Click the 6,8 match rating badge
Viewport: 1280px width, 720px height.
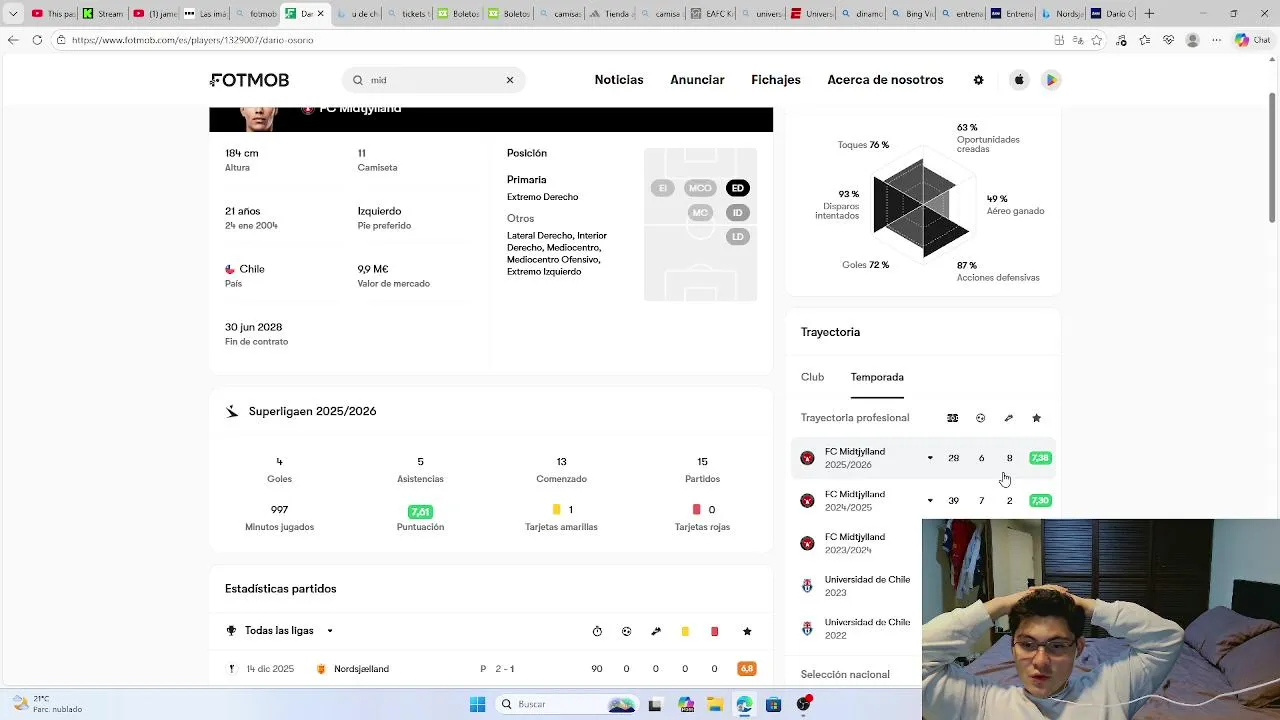[x=747, y=669]
